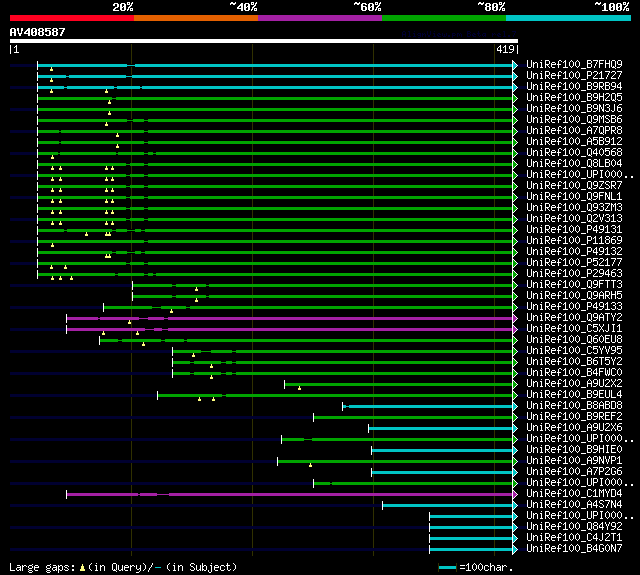Select the UniRef100_Q40568 label
This screenshot has height=575, width=640.
click(x=574, y=153)
